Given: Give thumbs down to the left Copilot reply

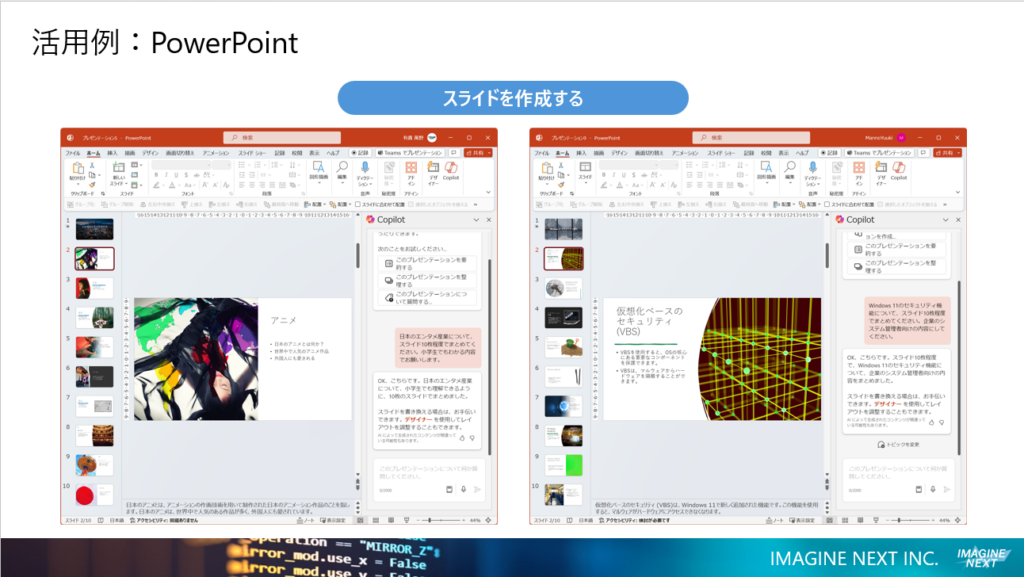Looking at the screenshot, I should (x=472, y=438).
